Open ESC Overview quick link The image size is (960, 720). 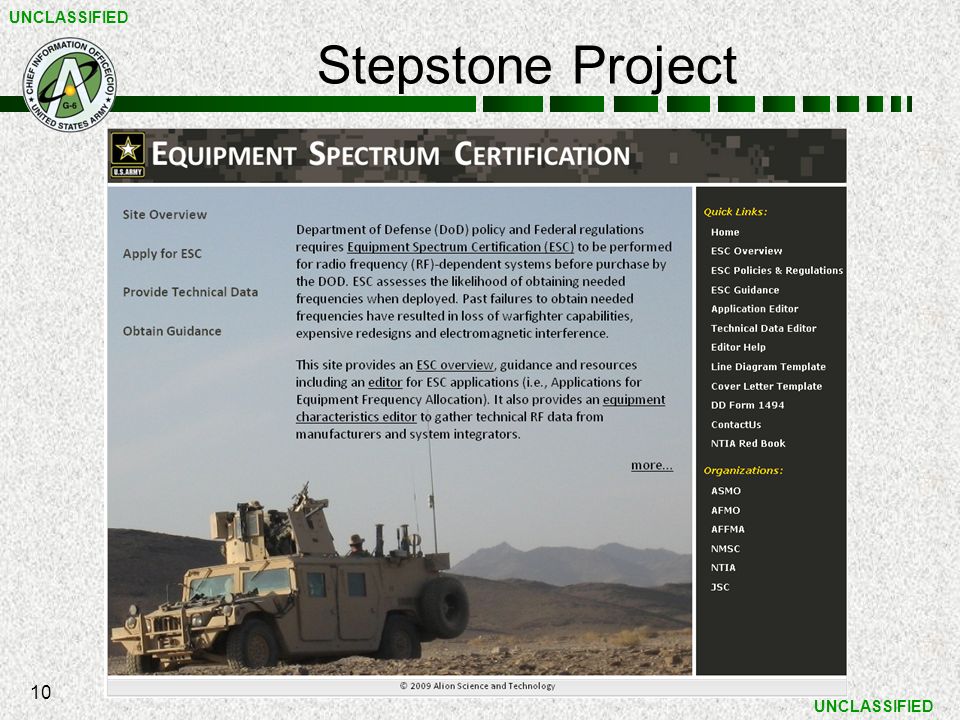click(746, 251)
